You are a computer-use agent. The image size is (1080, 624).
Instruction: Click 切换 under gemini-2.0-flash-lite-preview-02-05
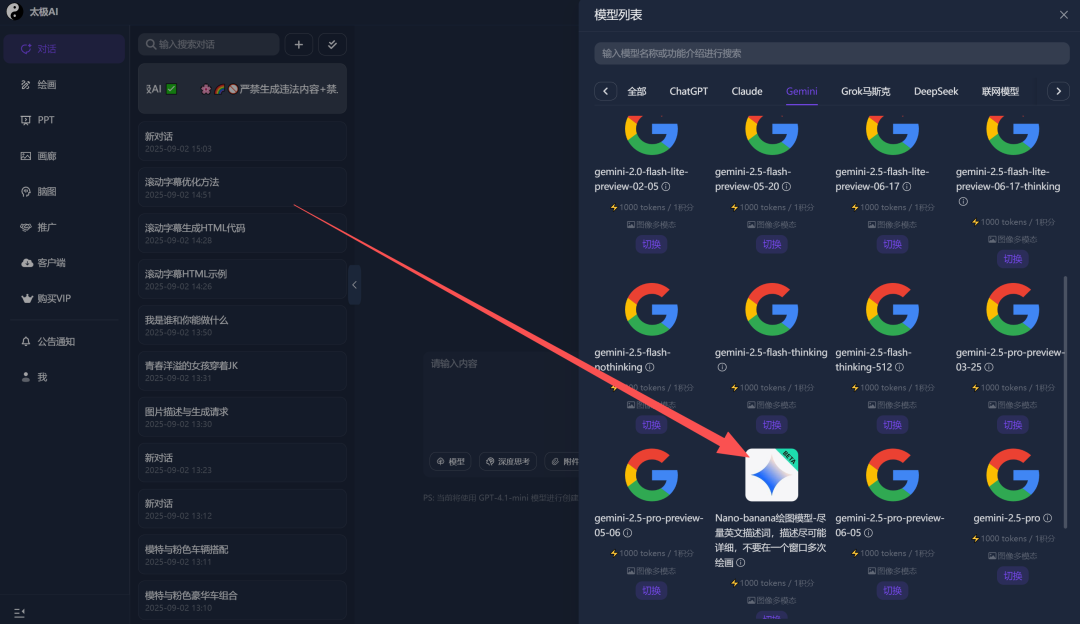[x=651, y=244]
